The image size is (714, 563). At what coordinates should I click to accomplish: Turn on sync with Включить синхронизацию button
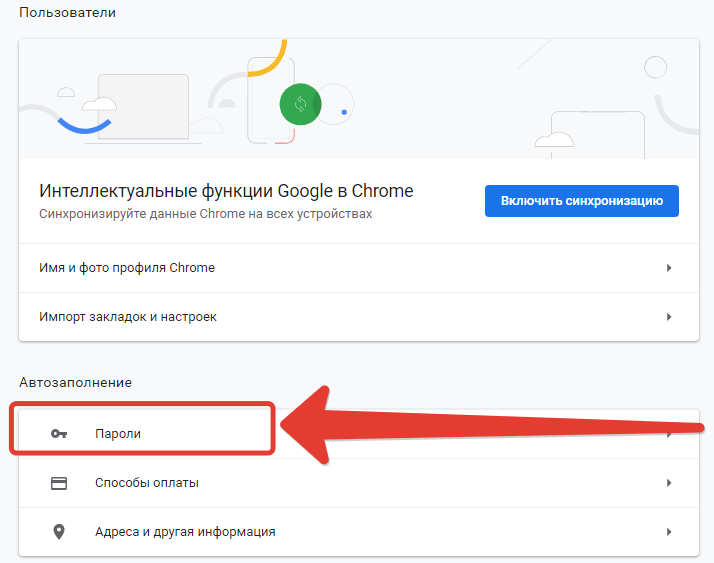pyautogui.click(x=581, y=201)
